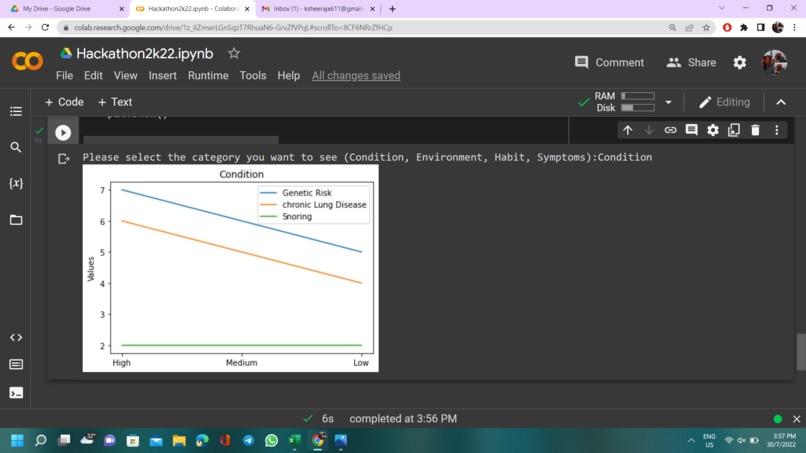Show hidden tray icons chevron

tap(691, 441)
